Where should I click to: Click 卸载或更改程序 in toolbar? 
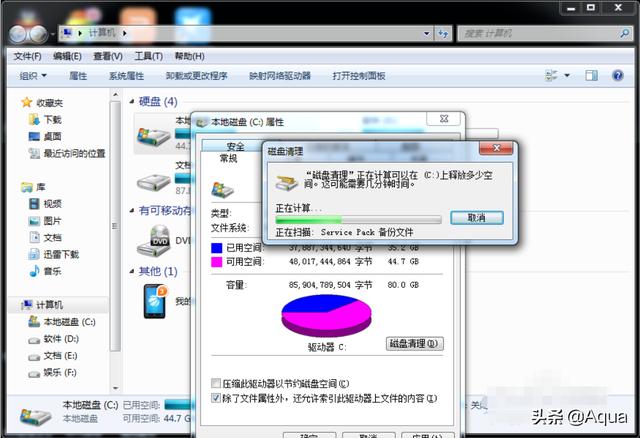(196, 76)
